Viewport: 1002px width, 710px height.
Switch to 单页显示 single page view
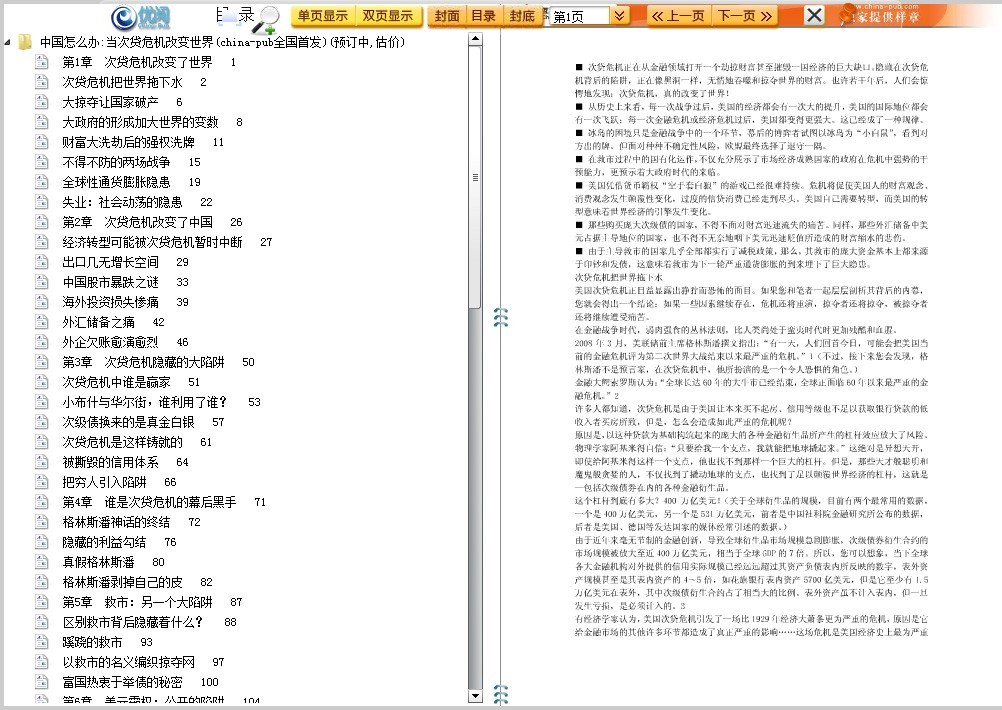click(x=323, y=16)
